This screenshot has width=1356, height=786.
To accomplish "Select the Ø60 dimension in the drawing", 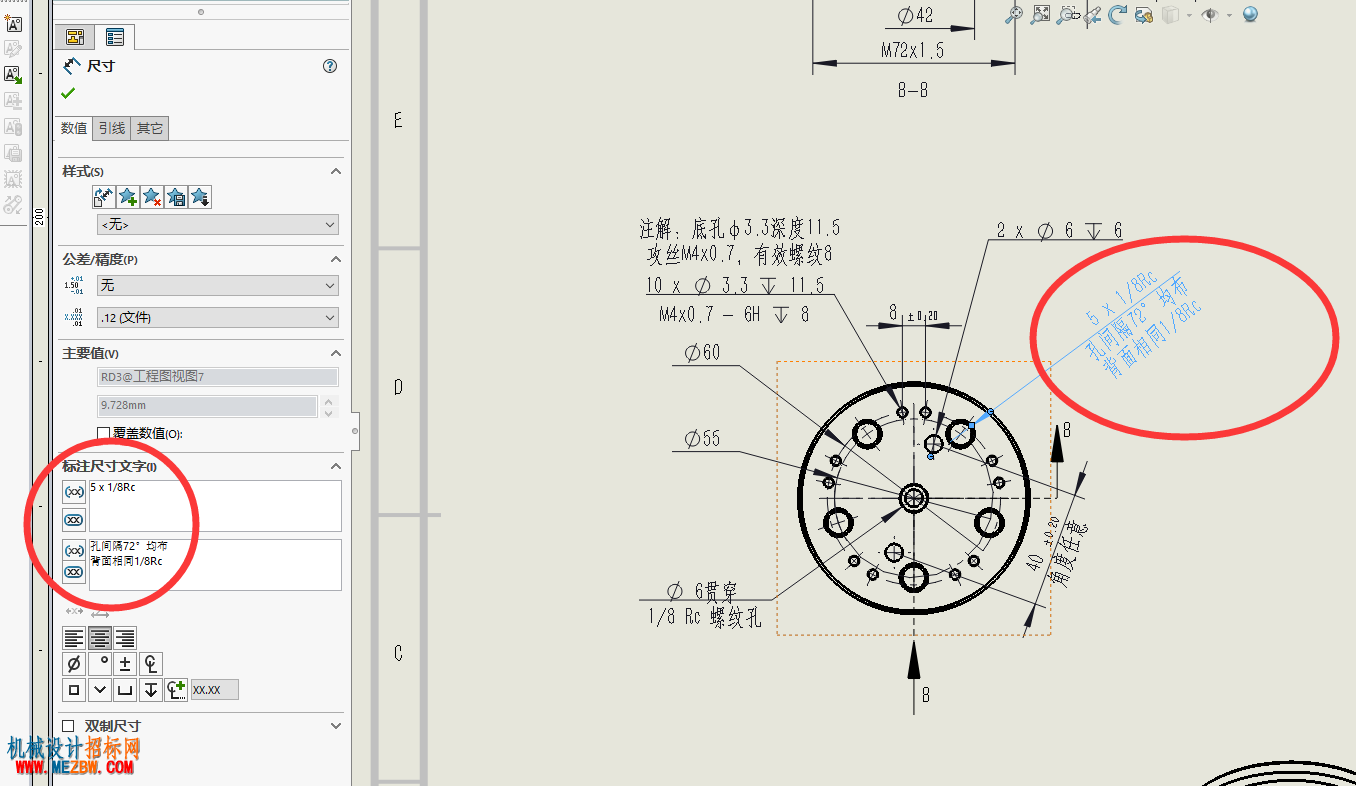I will coord(702,352).
